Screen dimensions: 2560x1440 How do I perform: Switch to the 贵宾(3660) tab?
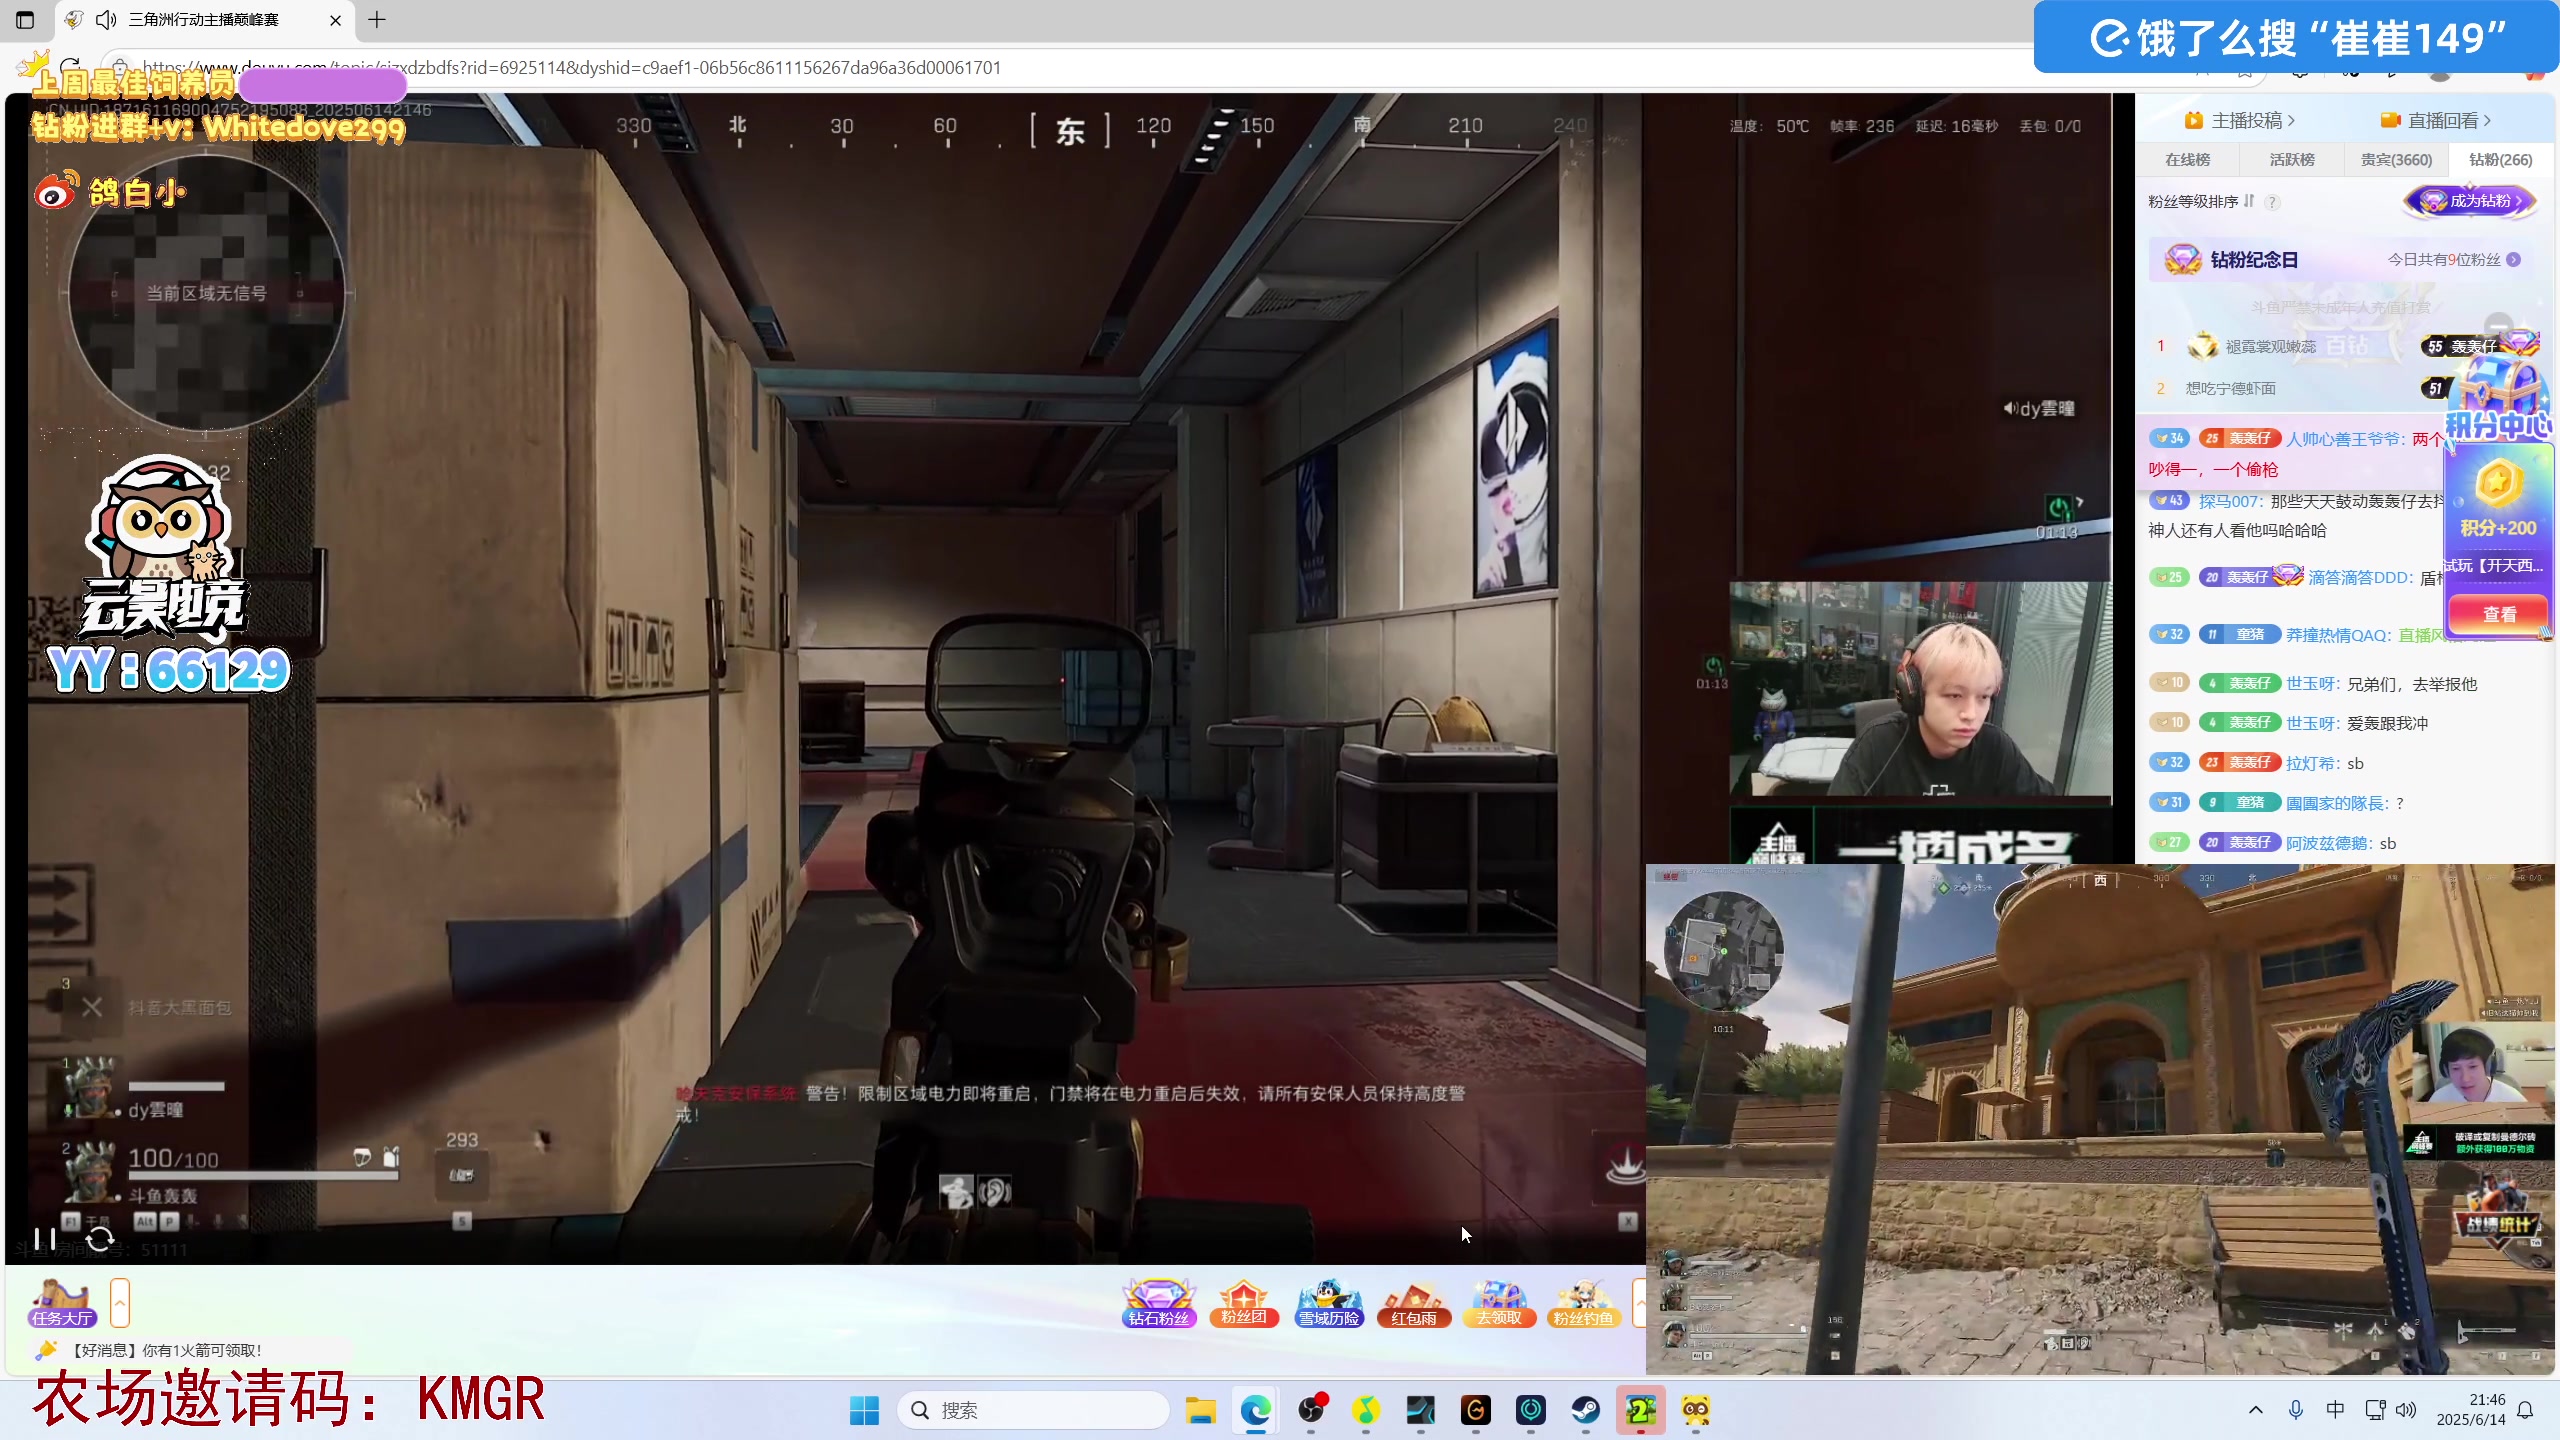2396,160
